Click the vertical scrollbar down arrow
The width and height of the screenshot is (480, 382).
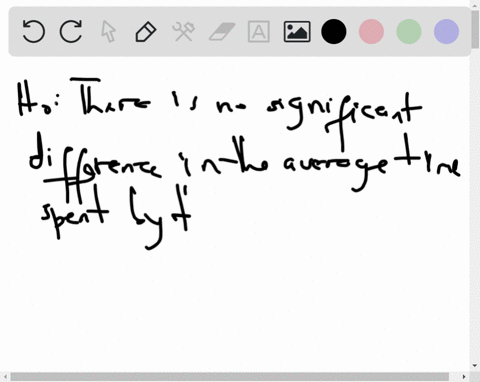coord(475,366)
